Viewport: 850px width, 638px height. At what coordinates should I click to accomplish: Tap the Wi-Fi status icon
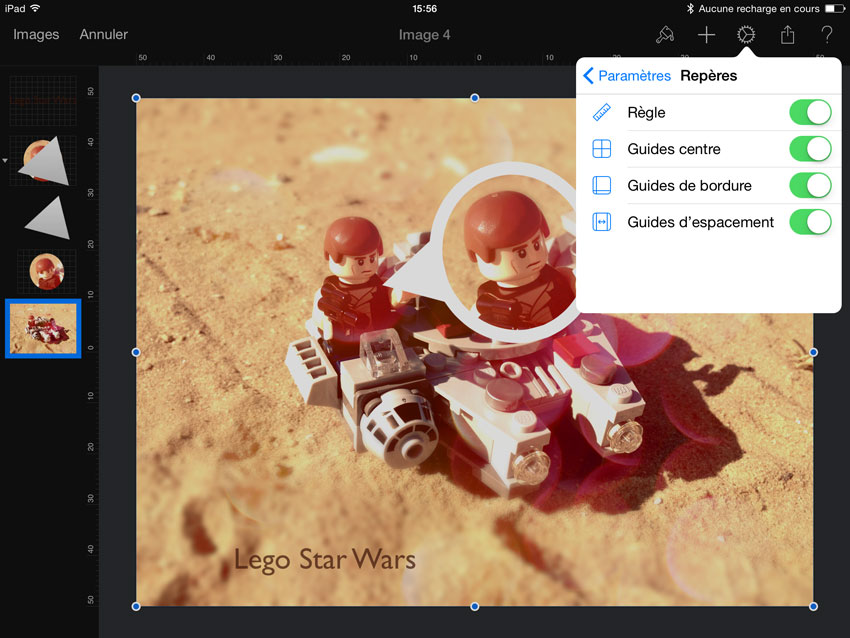(35, 8)
